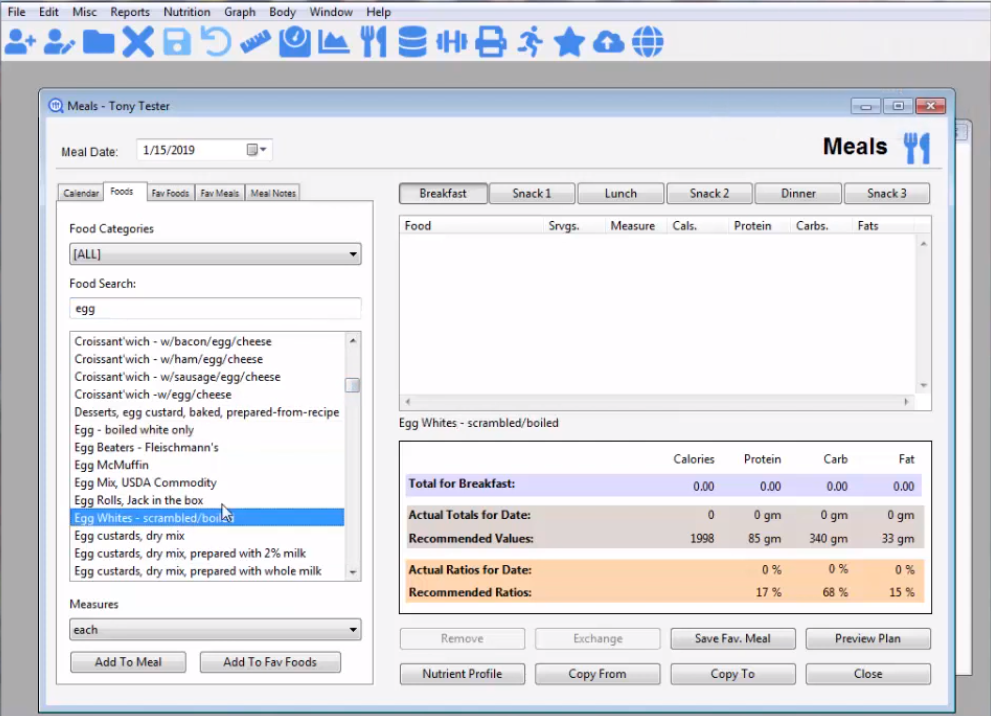This screenshot has width=991, height=716.
Task: Click the Add To Fav Foods button
Action: [270, 662]
